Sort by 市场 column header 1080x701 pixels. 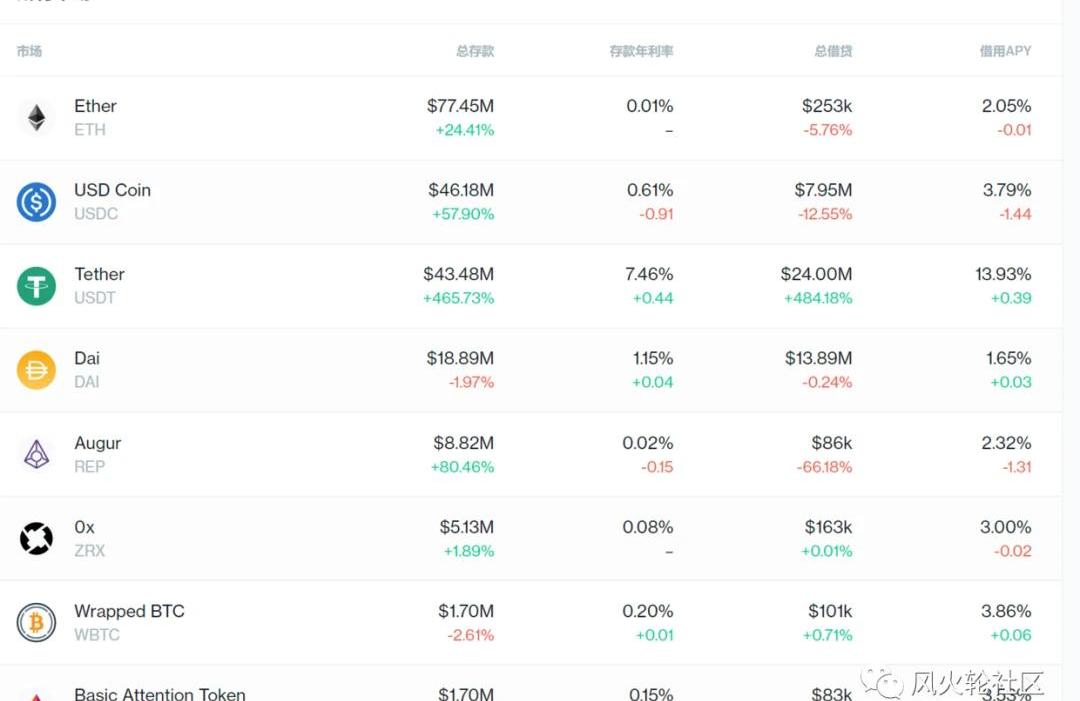coord(29,51)
